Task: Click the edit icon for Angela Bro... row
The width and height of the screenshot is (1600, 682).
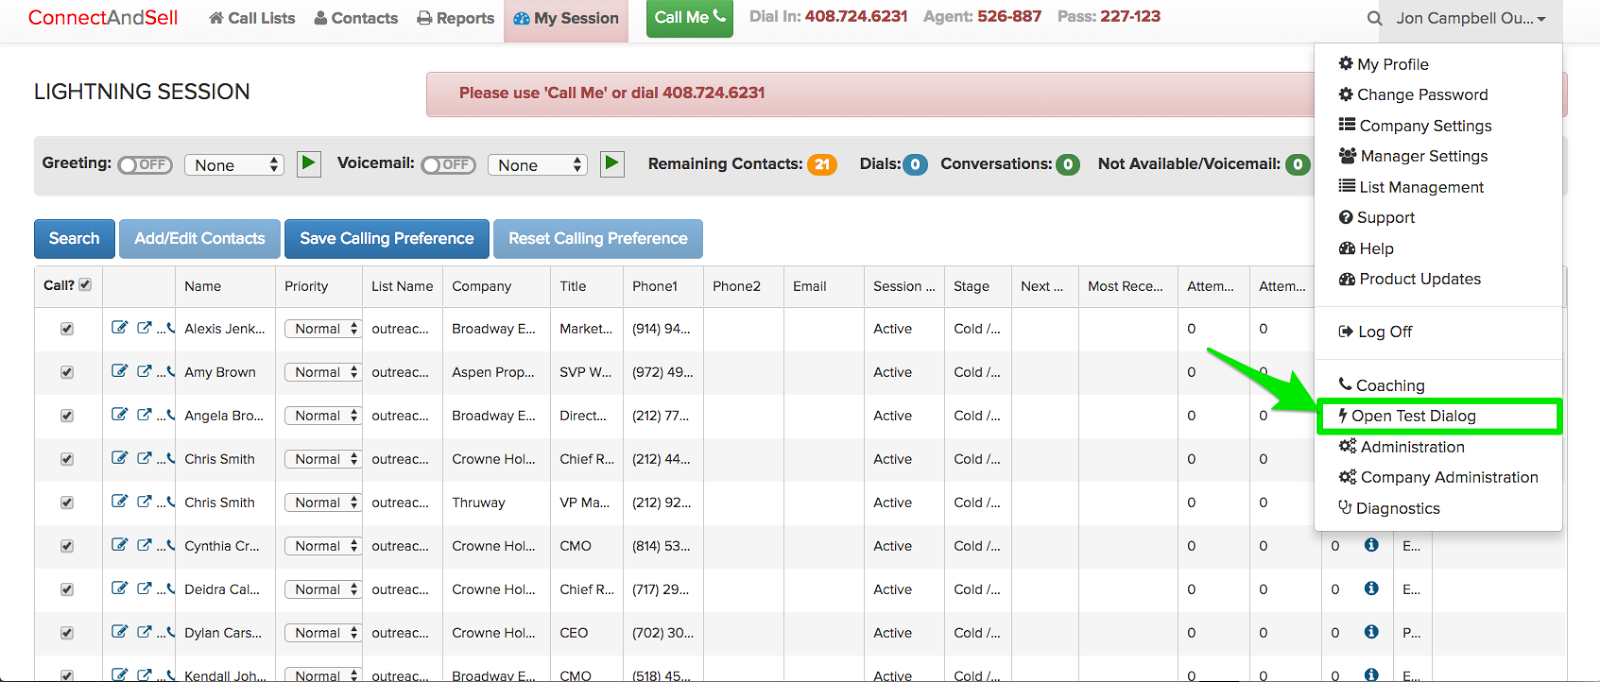Action: click(x=120, y=415)
